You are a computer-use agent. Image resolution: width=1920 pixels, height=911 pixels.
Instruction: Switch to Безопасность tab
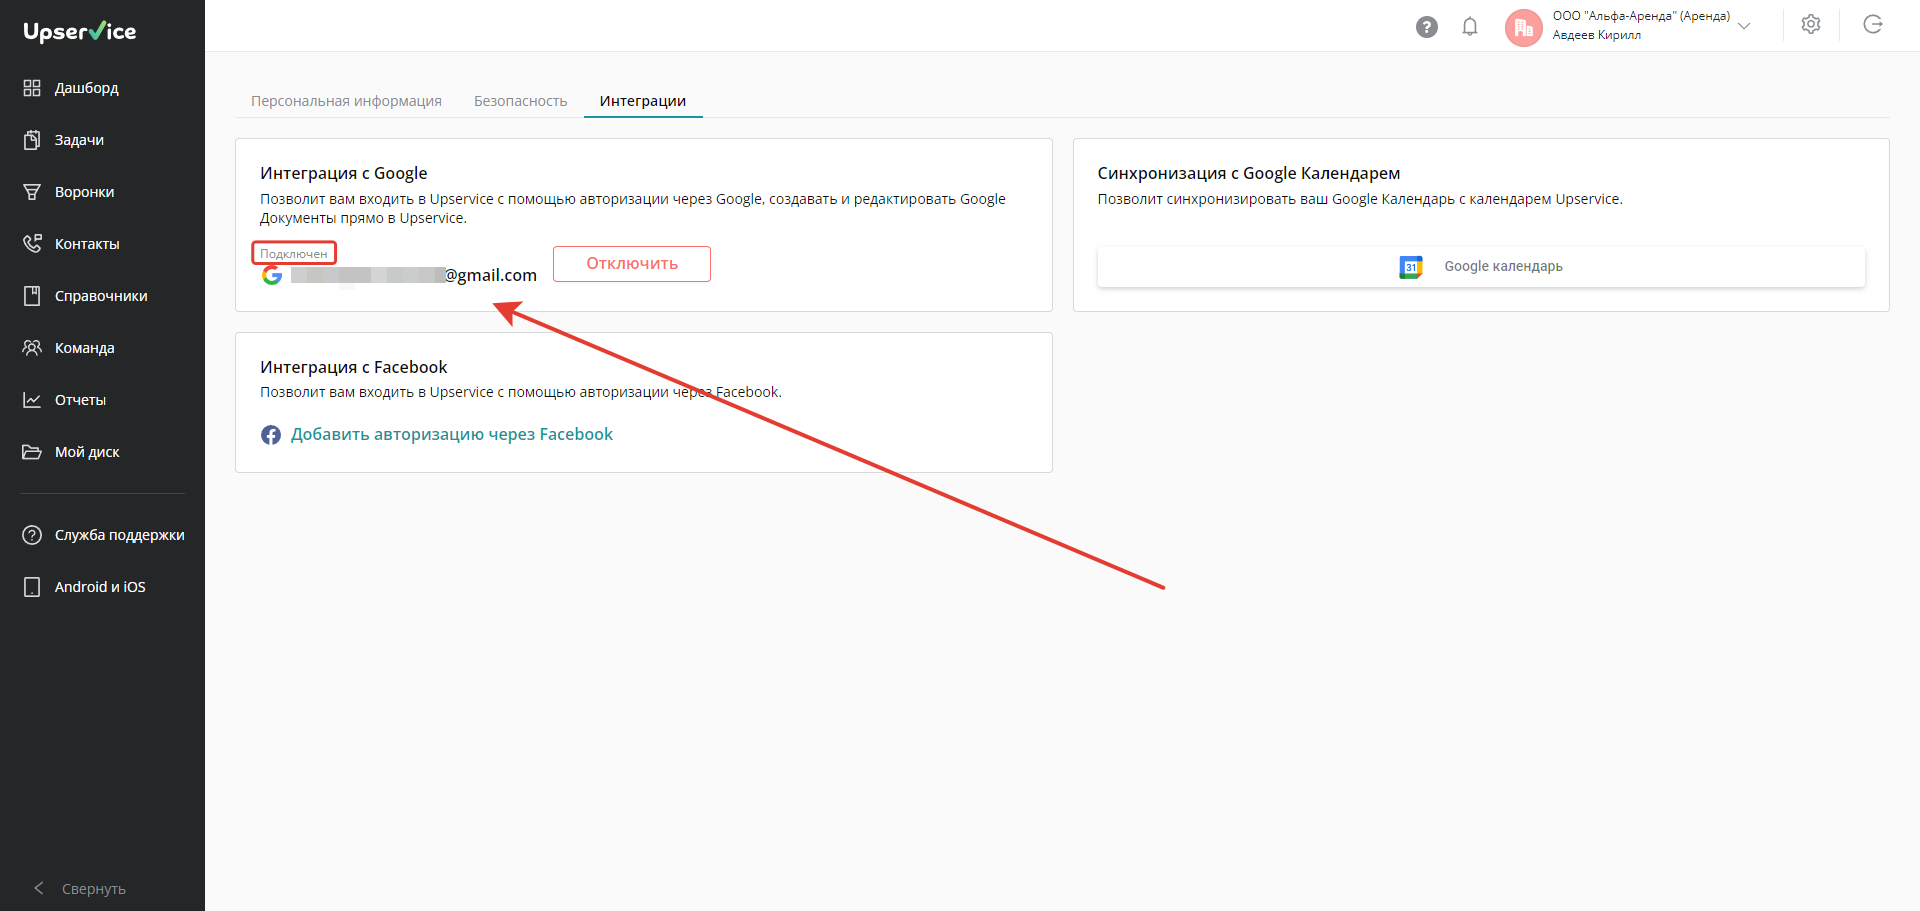[x=520, y=101]
